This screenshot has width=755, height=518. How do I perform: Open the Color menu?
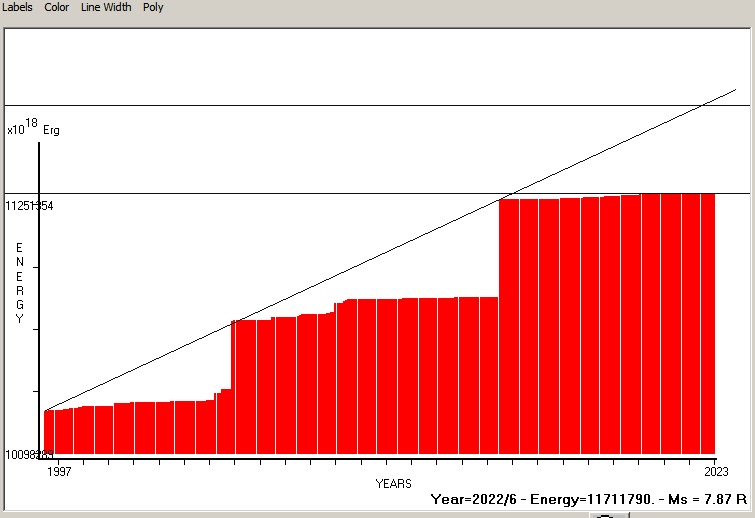tap(57, 7)
